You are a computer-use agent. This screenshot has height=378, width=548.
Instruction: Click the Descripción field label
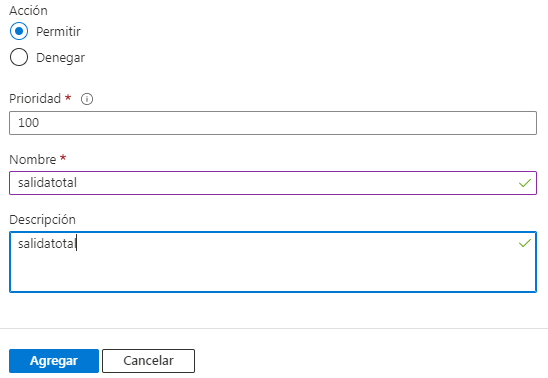pyautogui.click(x=42, y=220)
